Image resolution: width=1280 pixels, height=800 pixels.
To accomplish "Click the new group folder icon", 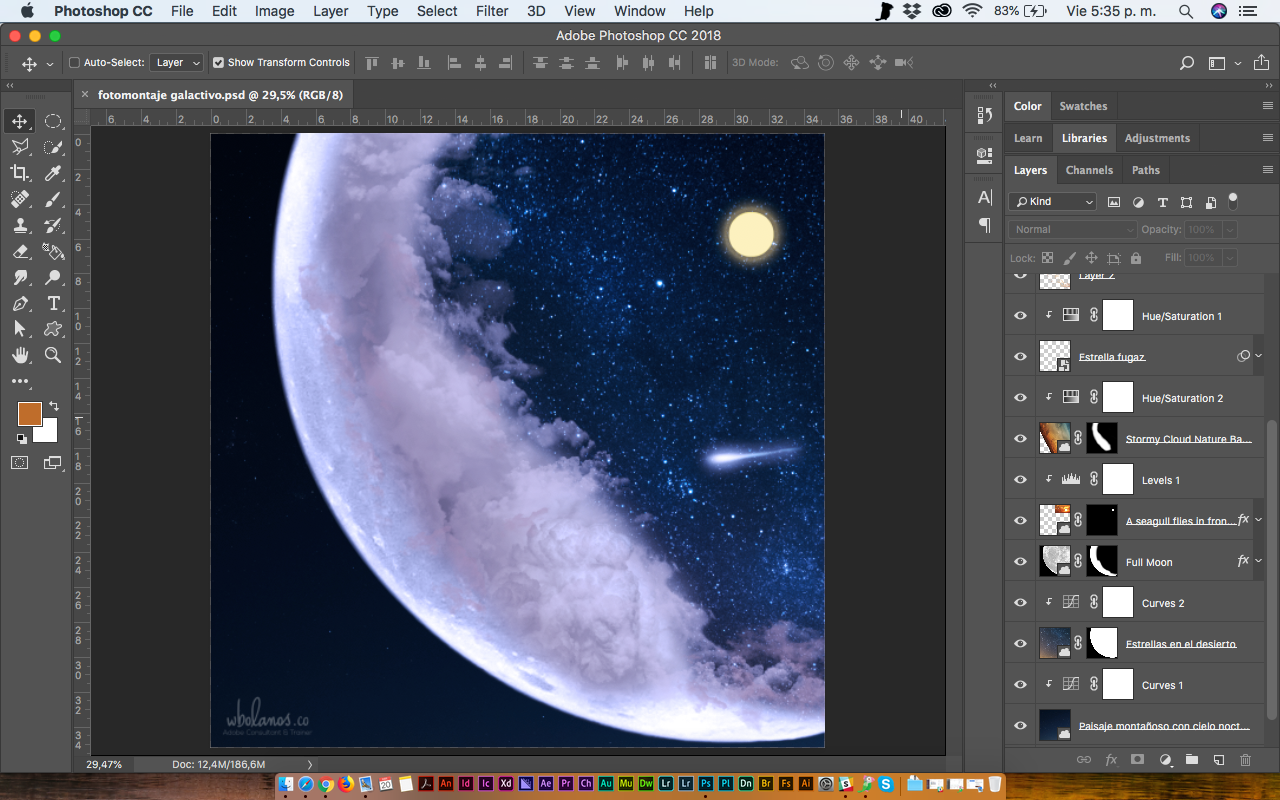I will click(x=1191, y=760).
